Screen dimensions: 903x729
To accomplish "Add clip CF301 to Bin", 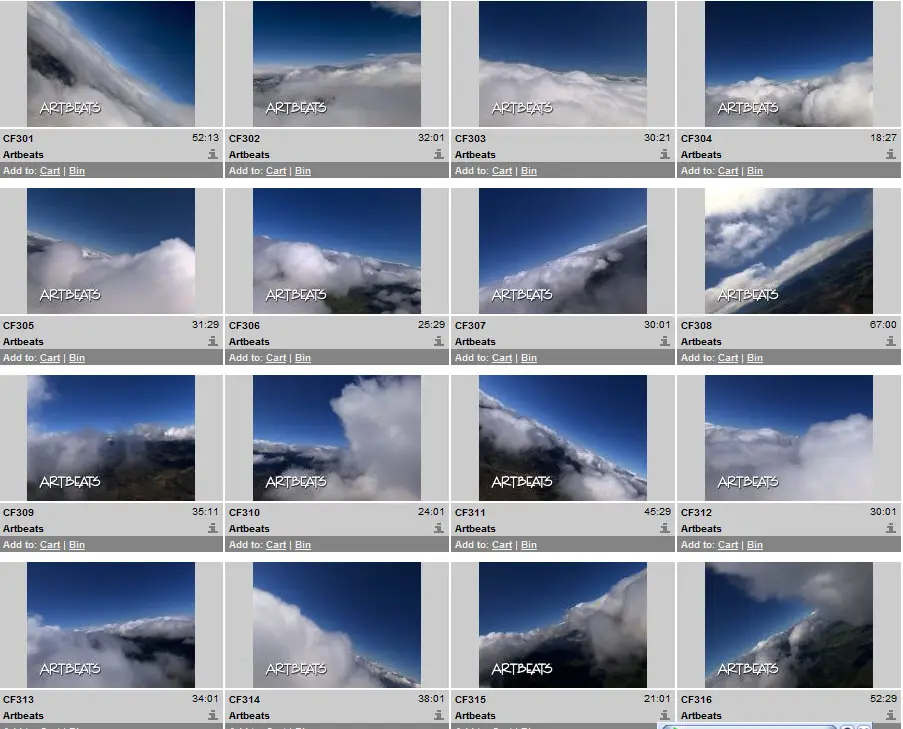I will pos(77,170).
